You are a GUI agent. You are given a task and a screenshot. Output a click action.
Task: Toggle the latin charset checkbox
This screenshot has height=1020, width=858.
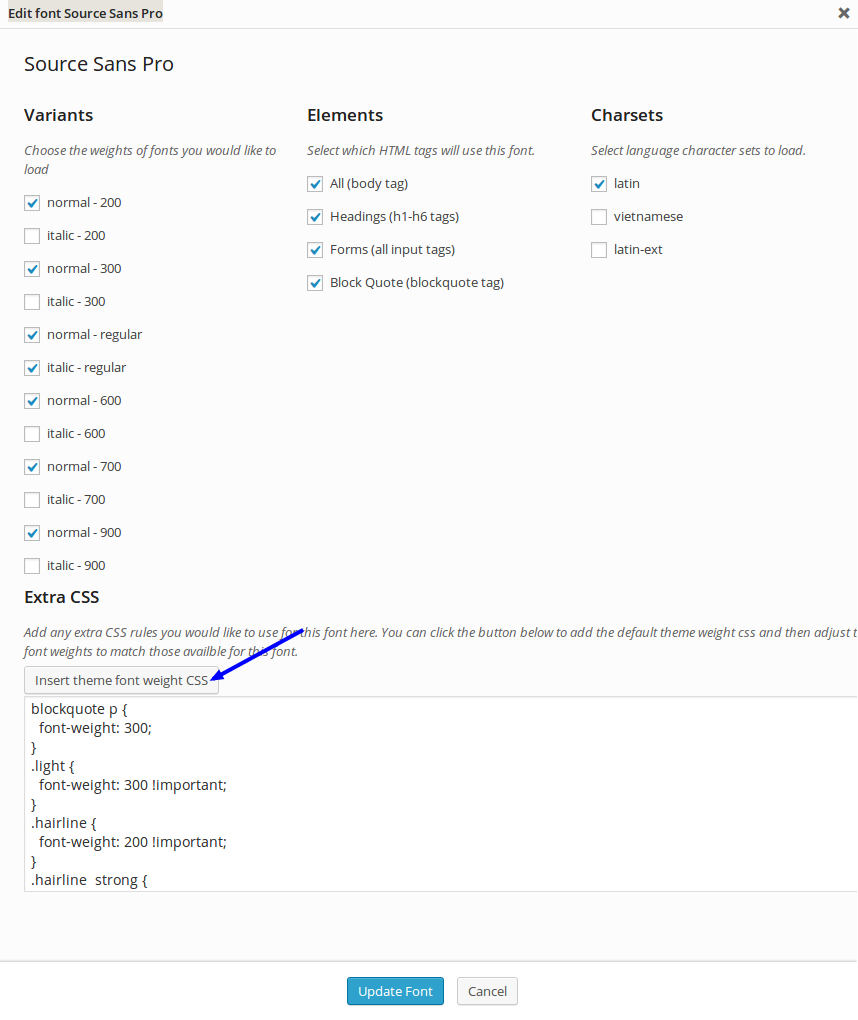click(x=599, y=184)
